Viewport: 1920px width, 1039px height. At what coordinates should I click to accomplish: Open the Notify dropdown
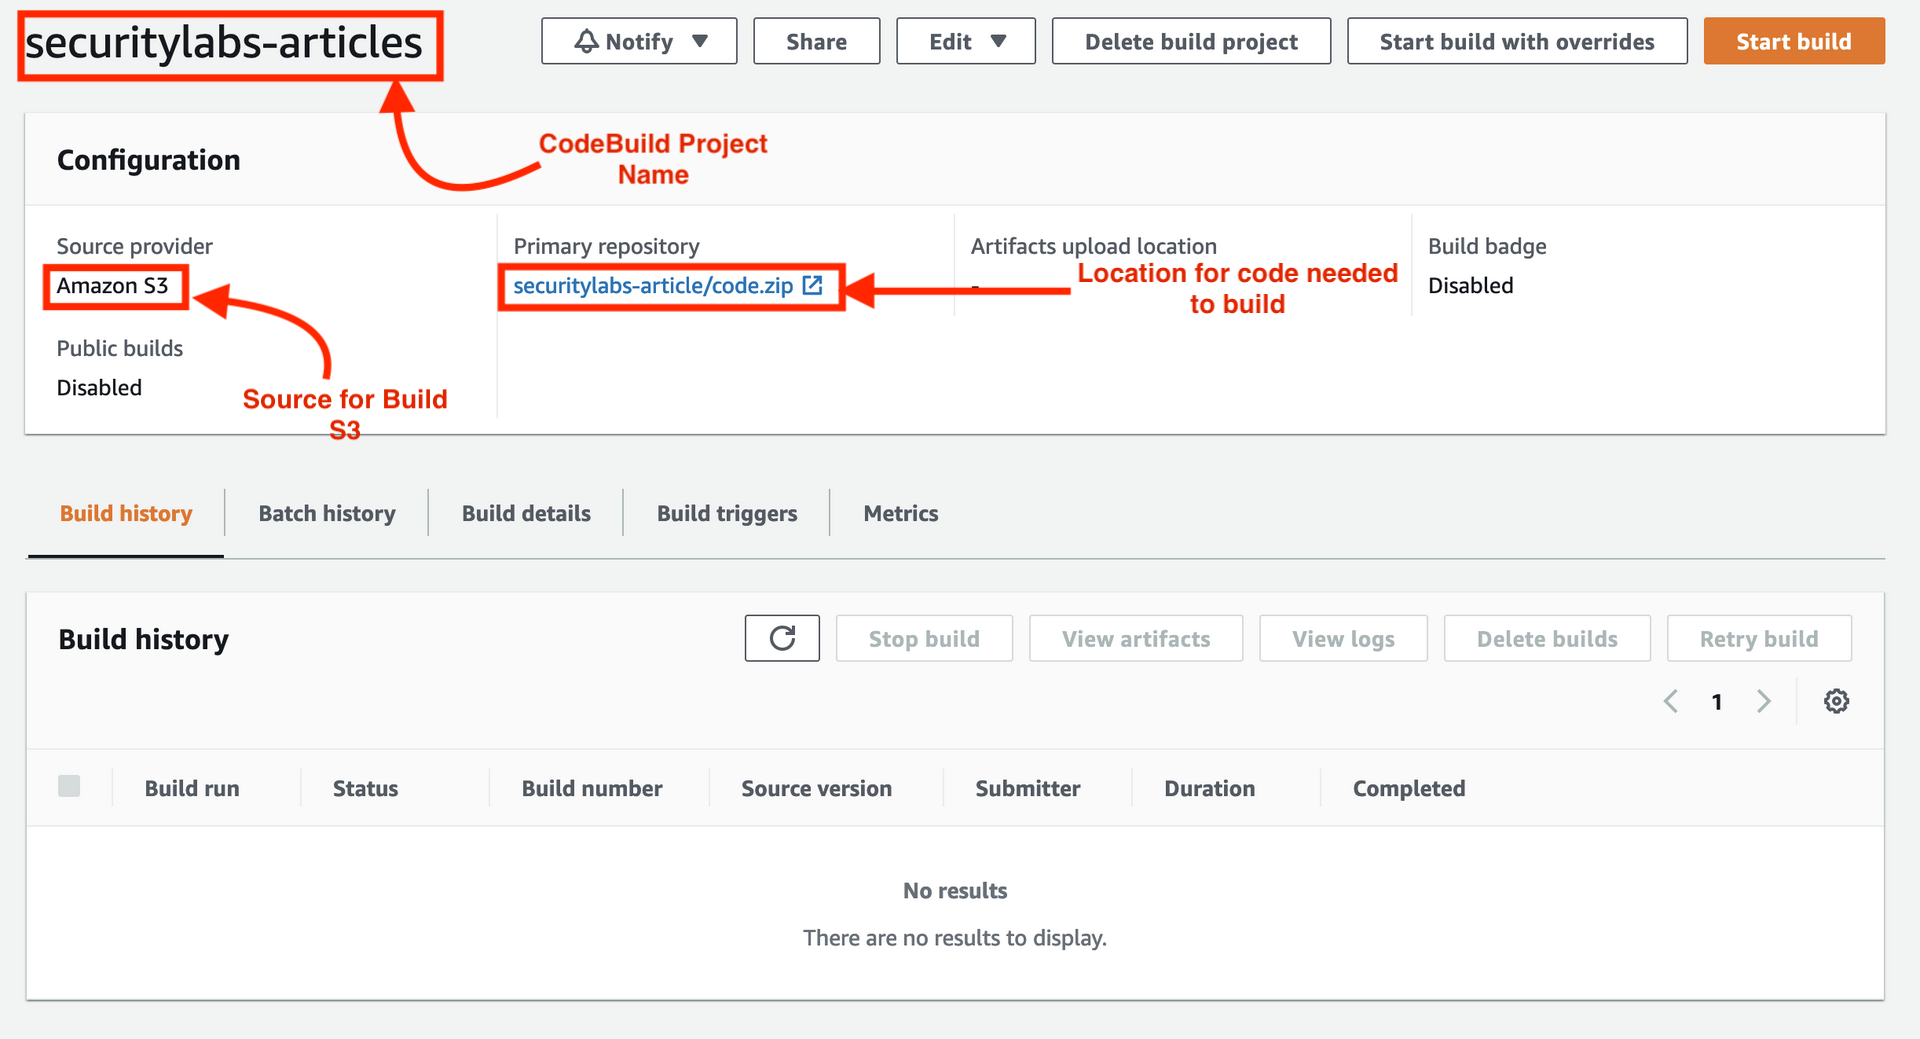click(x=639, y=41)
